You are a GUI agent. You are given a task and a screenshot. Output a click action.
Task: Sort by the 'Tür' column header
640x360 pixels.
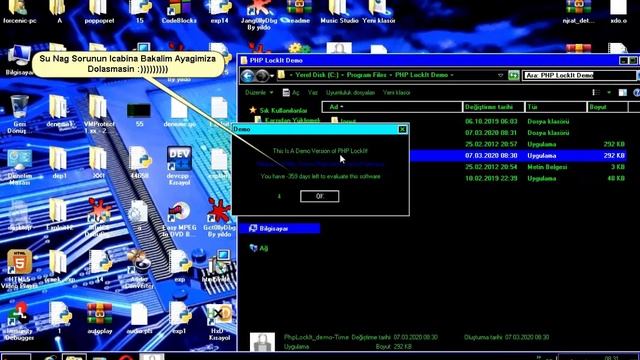(556, 107)
